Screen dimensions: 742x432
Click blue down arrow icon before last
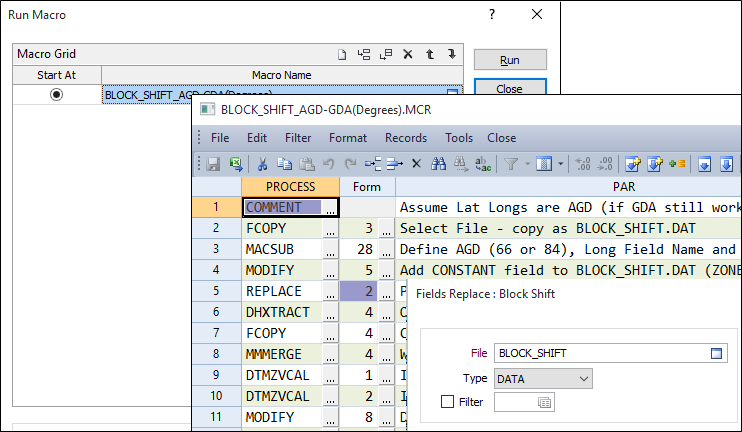(705, 164)
